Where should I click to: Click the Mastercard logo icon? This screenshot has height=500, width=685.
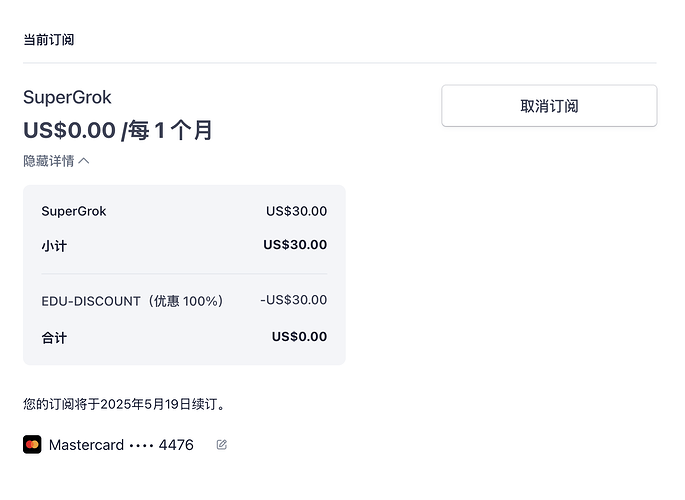point(32,445)
